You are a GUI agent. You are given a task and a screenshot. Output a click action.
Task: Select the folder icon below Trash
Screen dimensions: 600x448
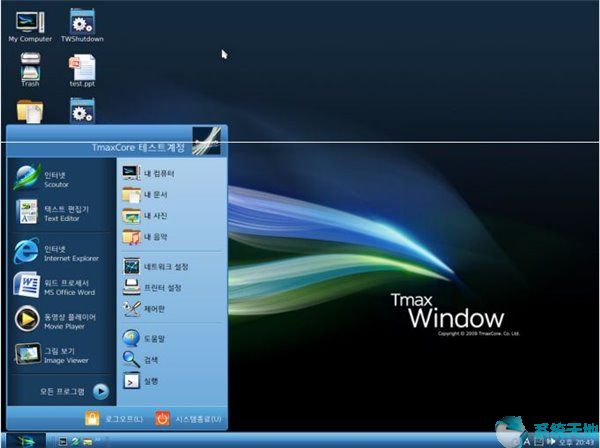[x=30, y=111]
